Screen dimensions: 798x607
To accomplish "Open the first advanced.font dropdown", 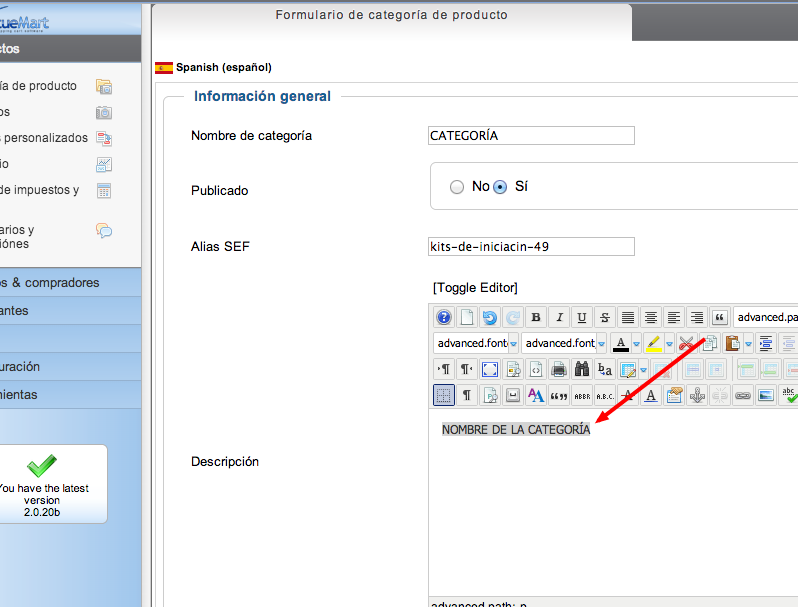I will [x=476, y=343].
